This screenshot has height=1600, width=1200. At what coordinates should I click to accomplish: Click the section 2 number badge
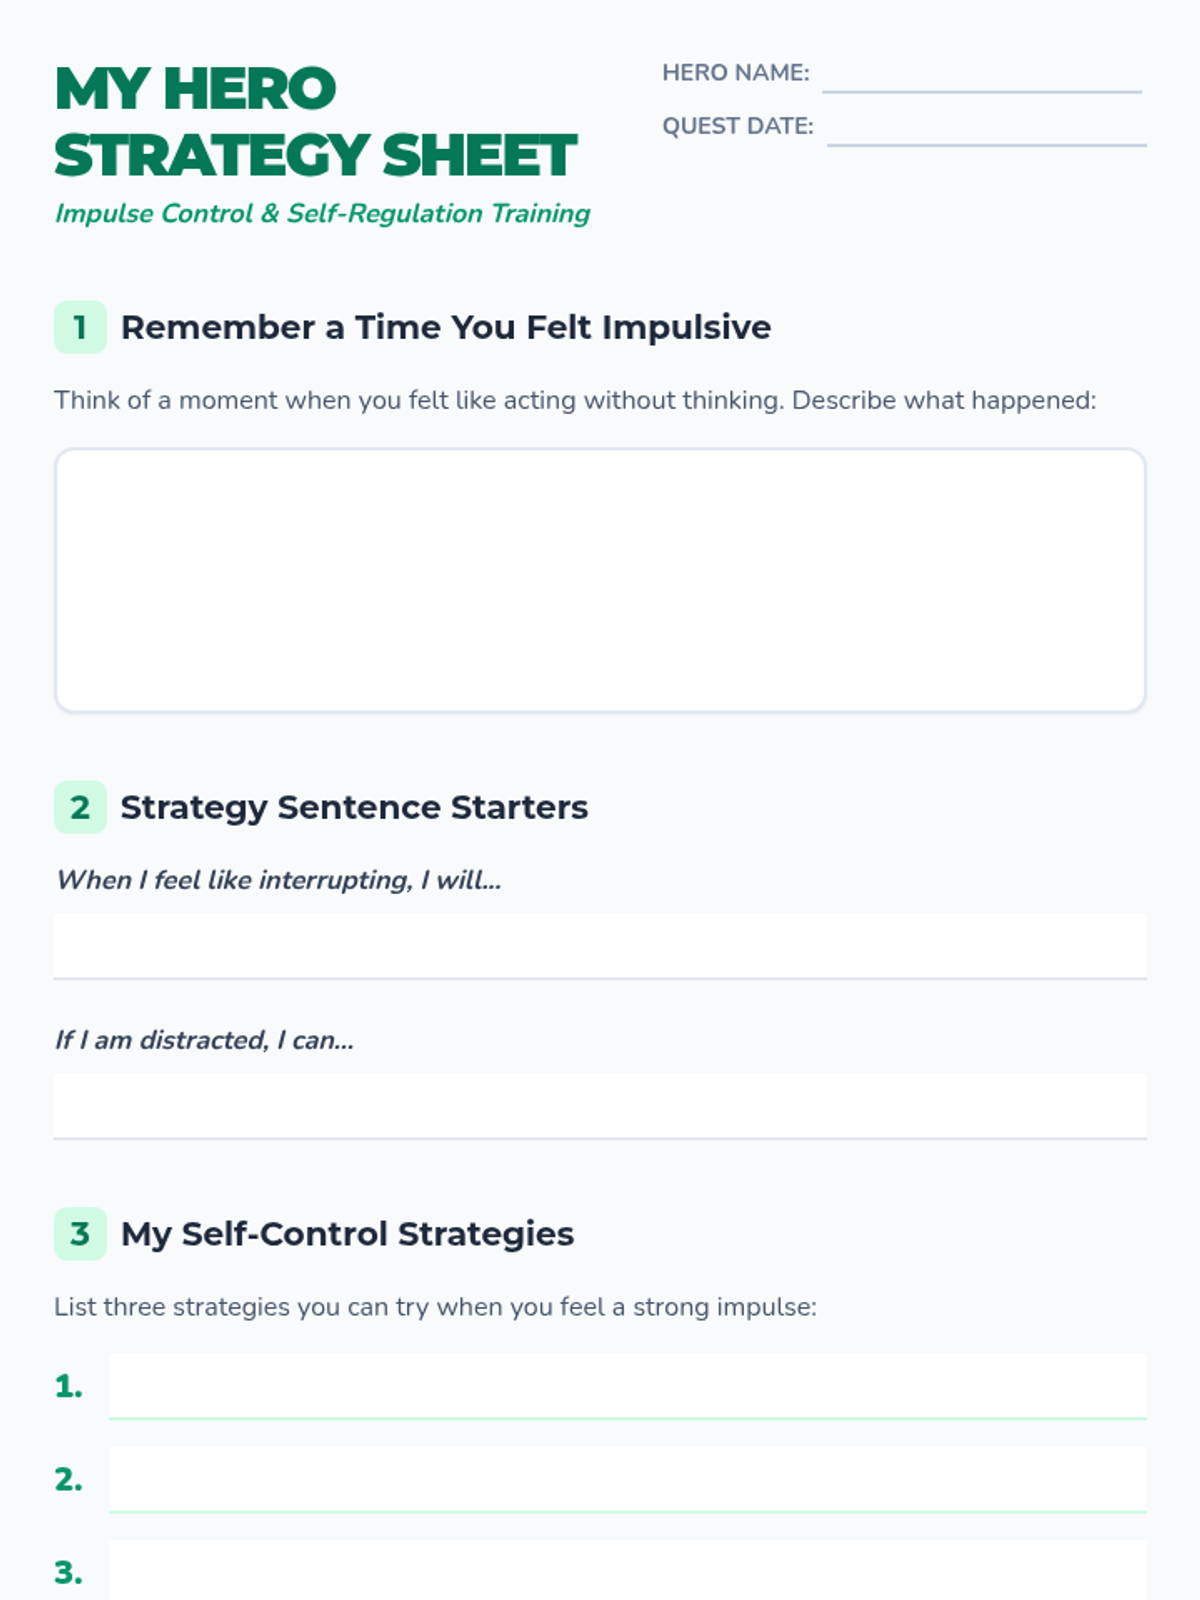pos(80,807)
